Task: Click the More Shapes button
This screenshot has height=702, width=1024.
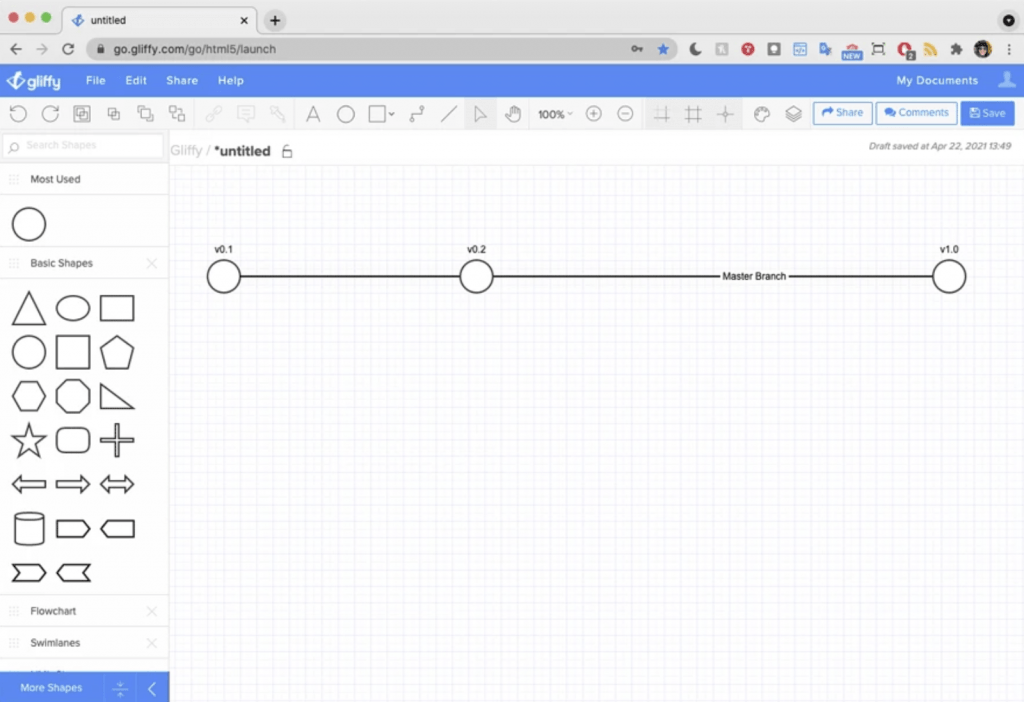Action: click(x=51, y=688)
